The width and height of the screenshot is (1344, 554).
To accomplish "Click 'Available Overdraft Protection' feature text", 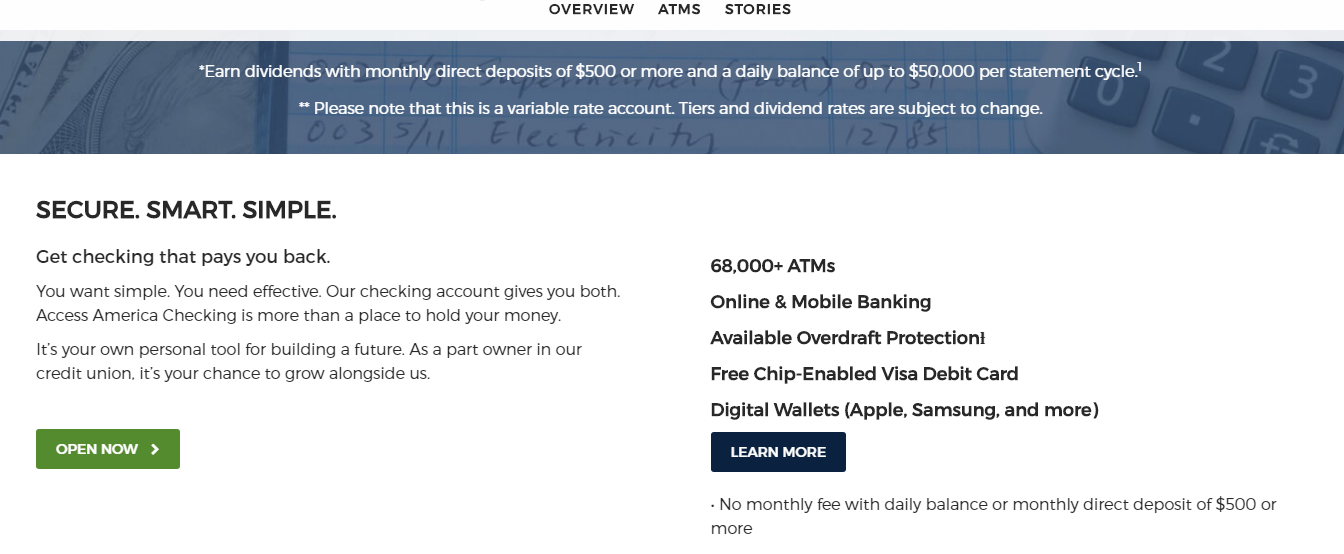I will pos(845,338).
